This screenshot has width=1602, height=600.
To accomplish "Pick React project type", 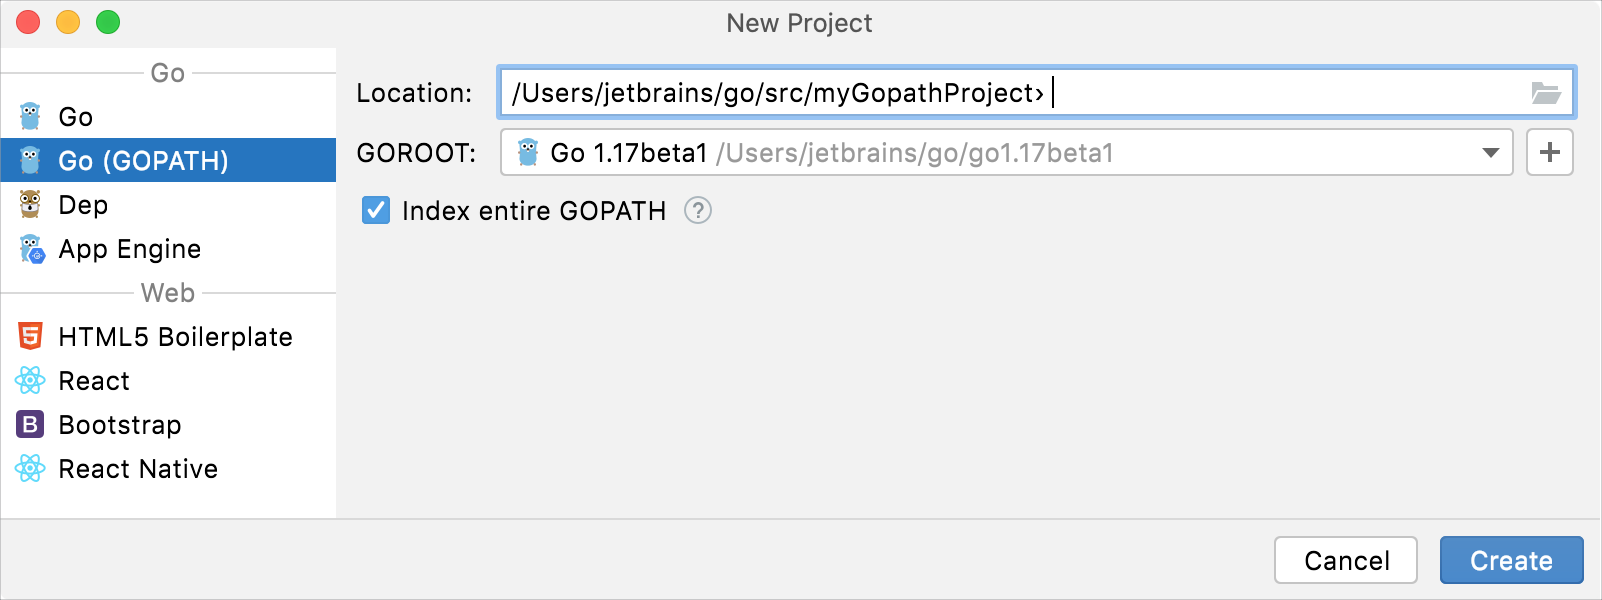I will (168, 381).
